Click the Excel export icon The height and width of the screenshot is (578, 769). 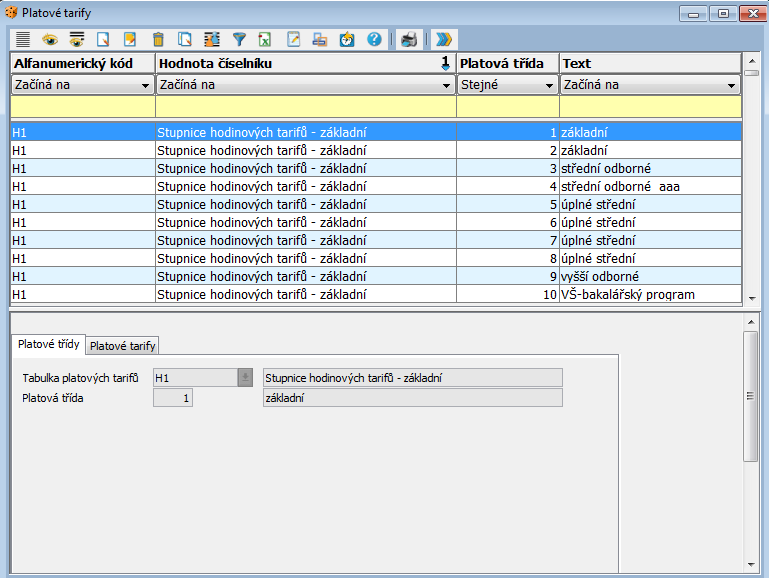pos(266,39)
